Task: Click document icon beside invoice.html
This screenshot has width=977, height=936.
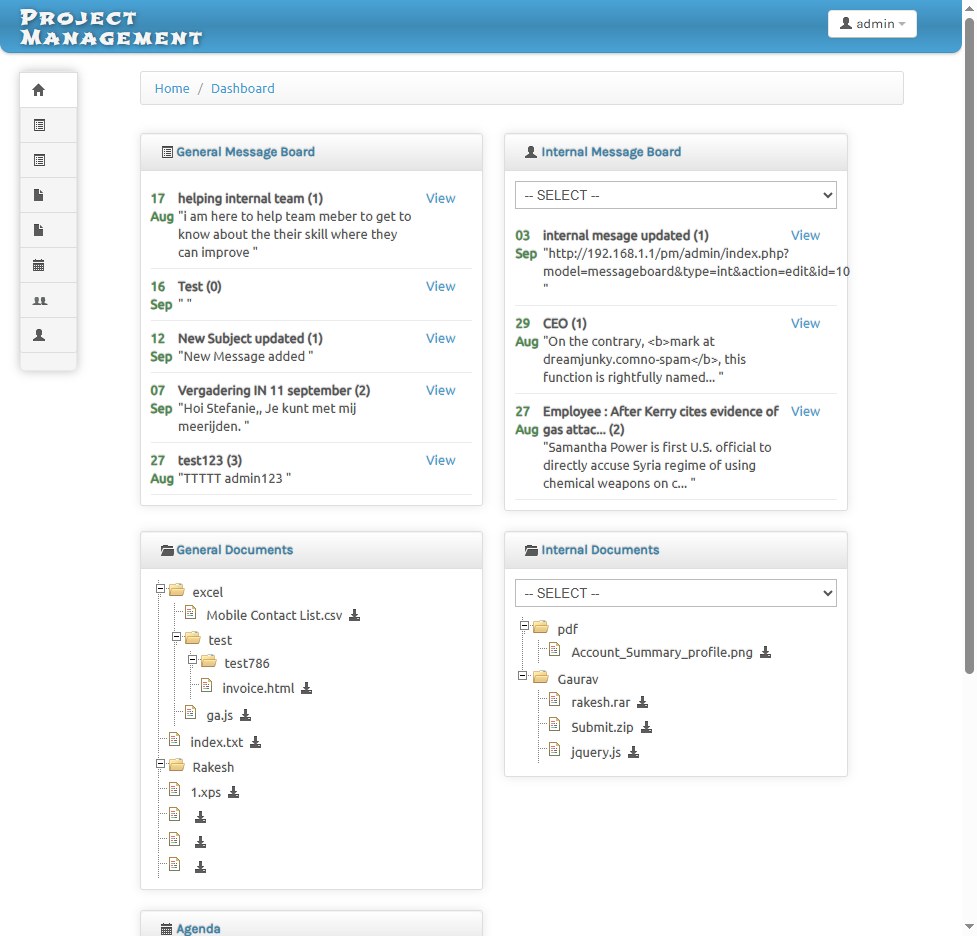Action: click(206, 686)
